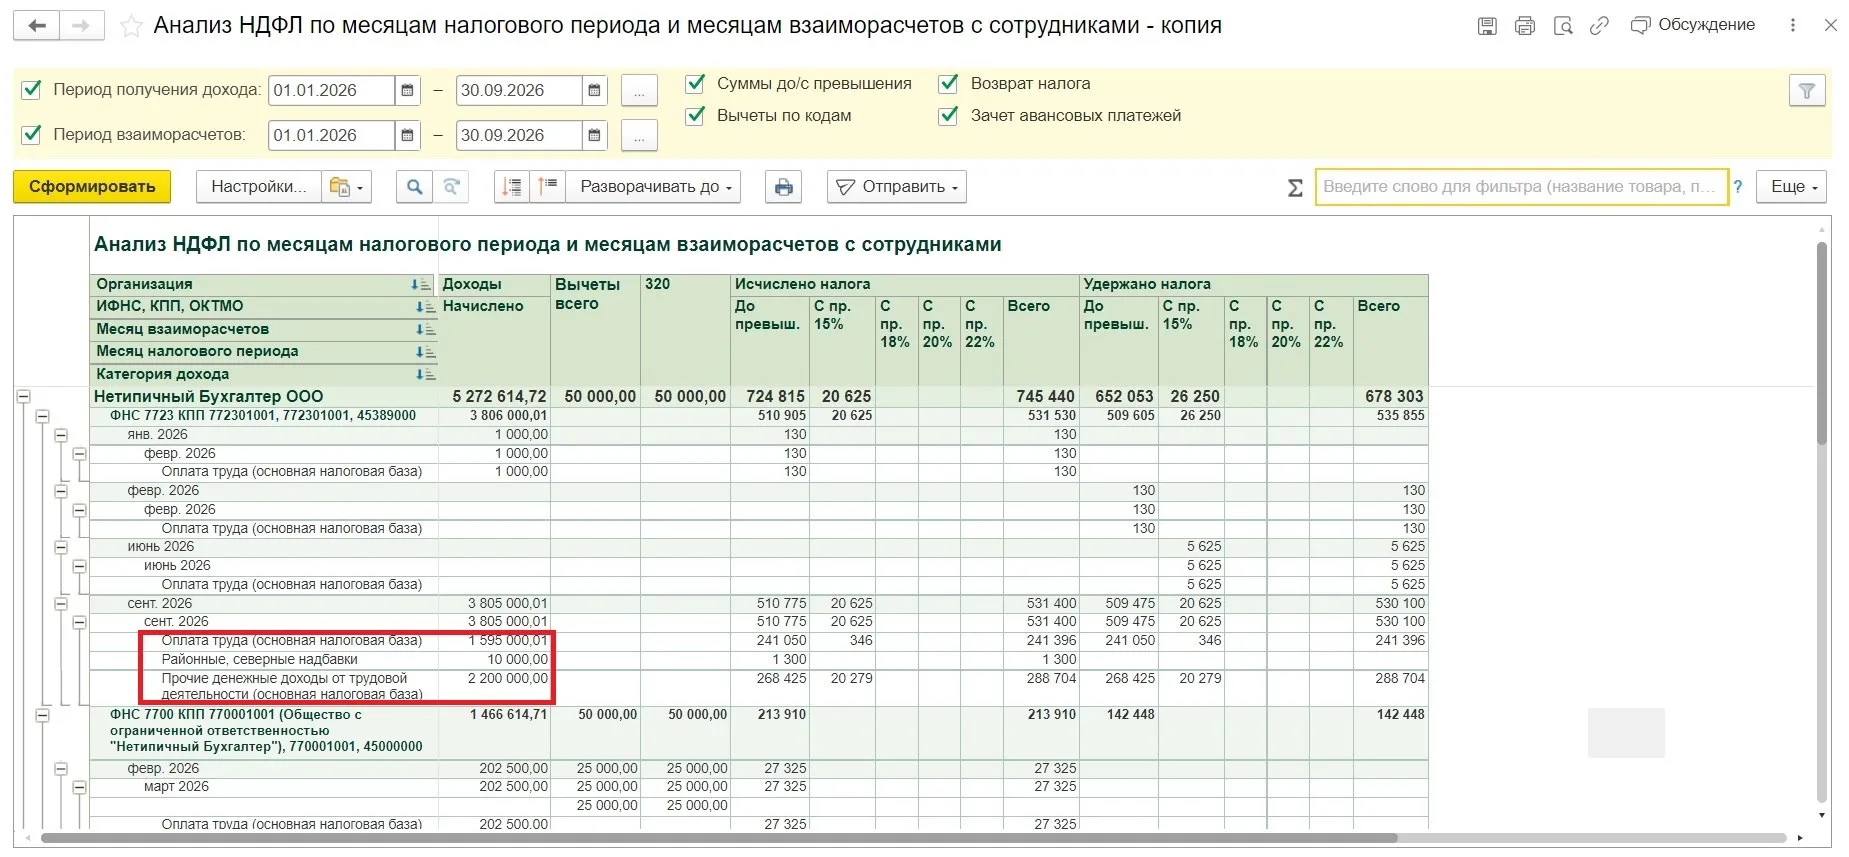Click the printer icon in the title bar

tap(1525, 26)
